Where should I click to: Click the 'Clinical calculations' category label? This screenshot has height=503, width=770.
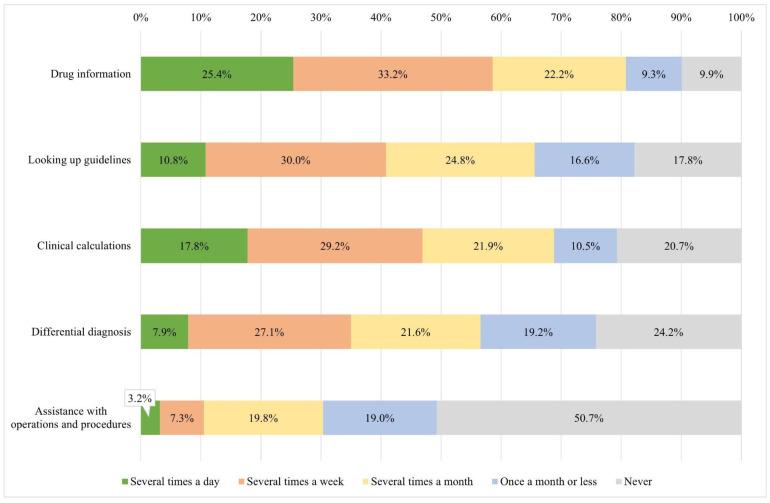(84, 246)
